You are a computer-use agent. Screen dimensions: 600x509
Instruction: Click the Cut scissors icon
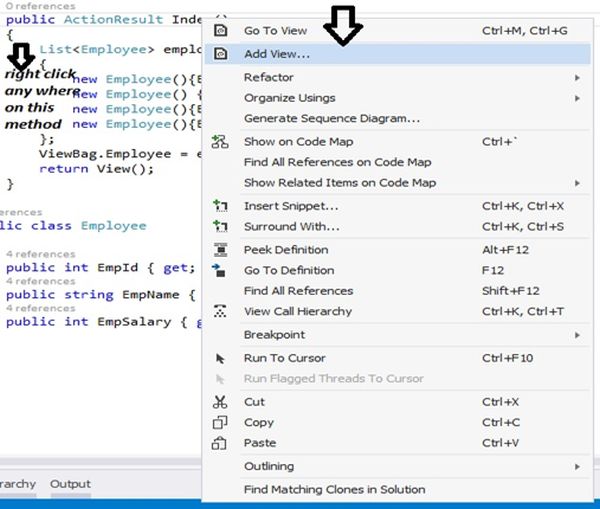[220, 402]
